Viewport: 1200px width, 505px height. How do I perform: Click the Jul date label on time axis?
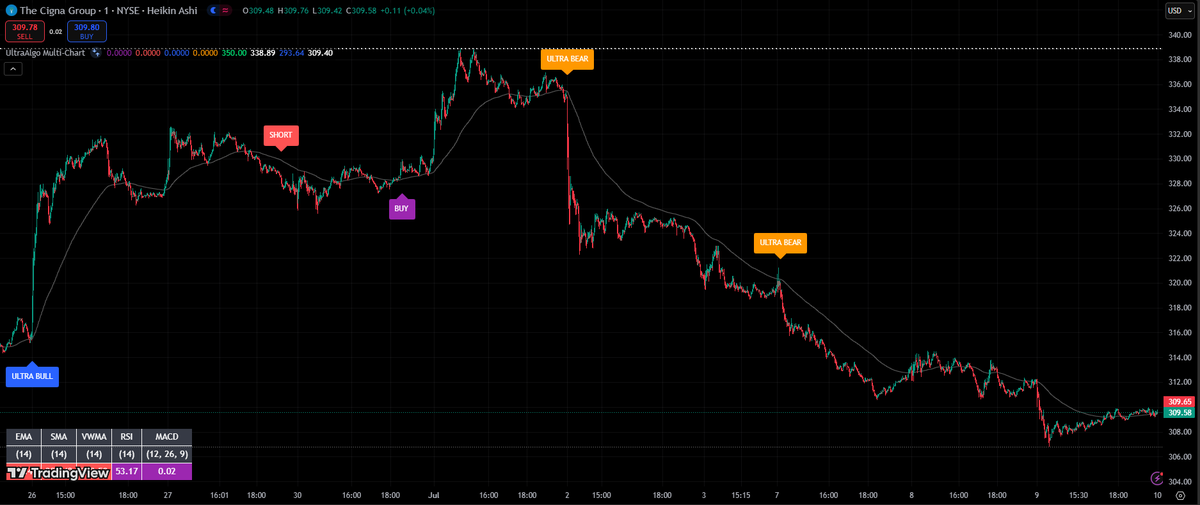coord(434,495)
